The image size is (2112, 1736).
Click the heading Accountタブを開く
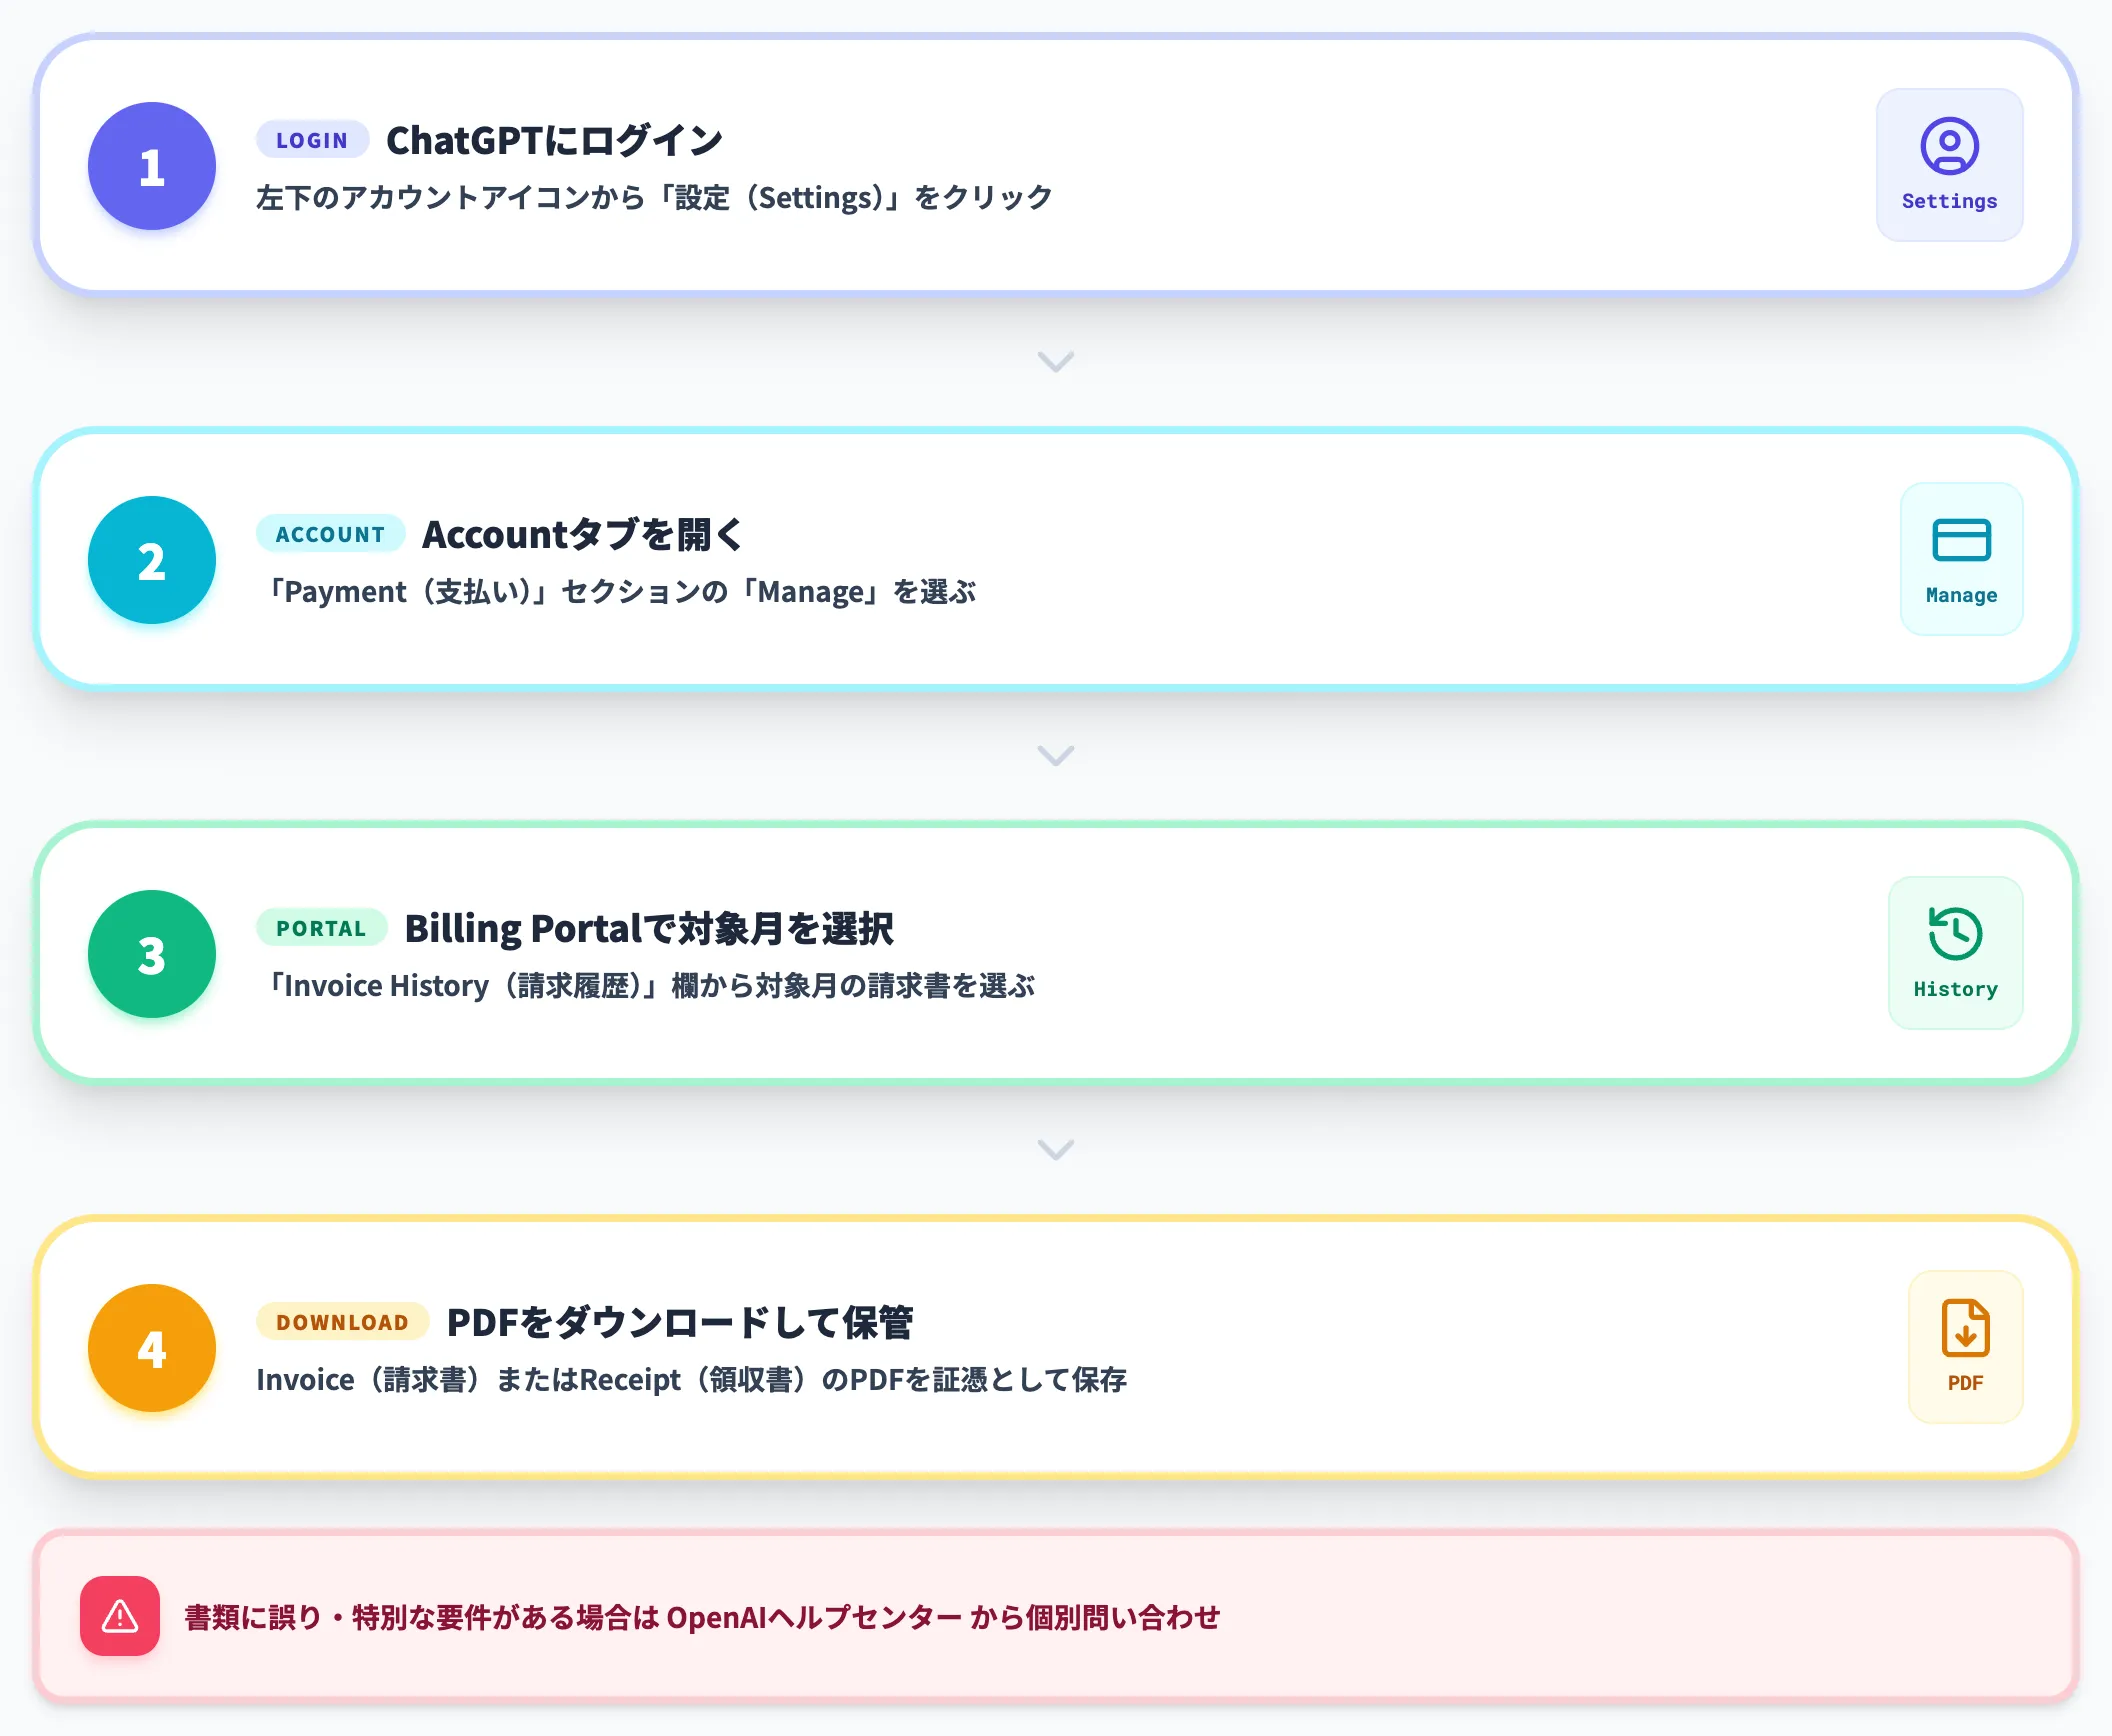(583, 534)
